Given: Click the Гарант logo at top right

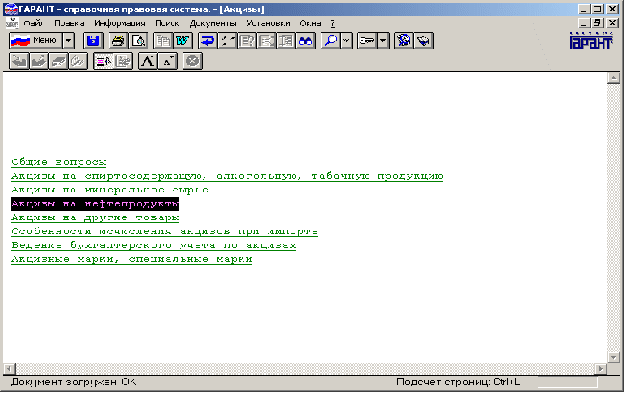Looking at the screenshot, I should [591, 41].
